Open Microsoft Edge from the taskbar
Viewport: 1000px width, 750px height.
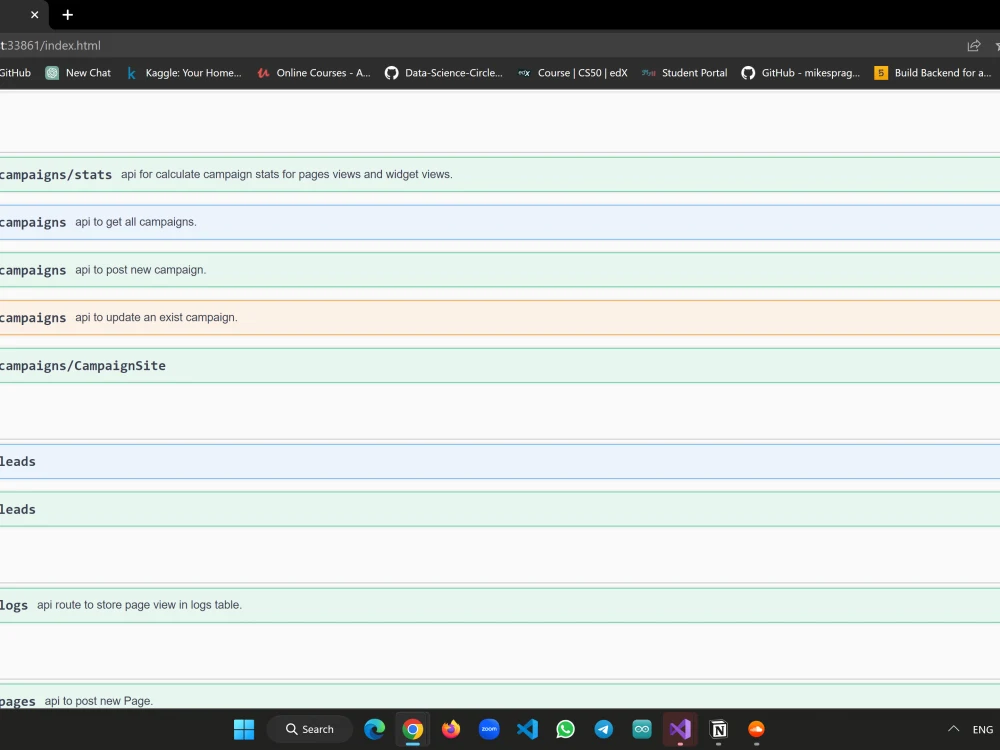click(374, 729)
